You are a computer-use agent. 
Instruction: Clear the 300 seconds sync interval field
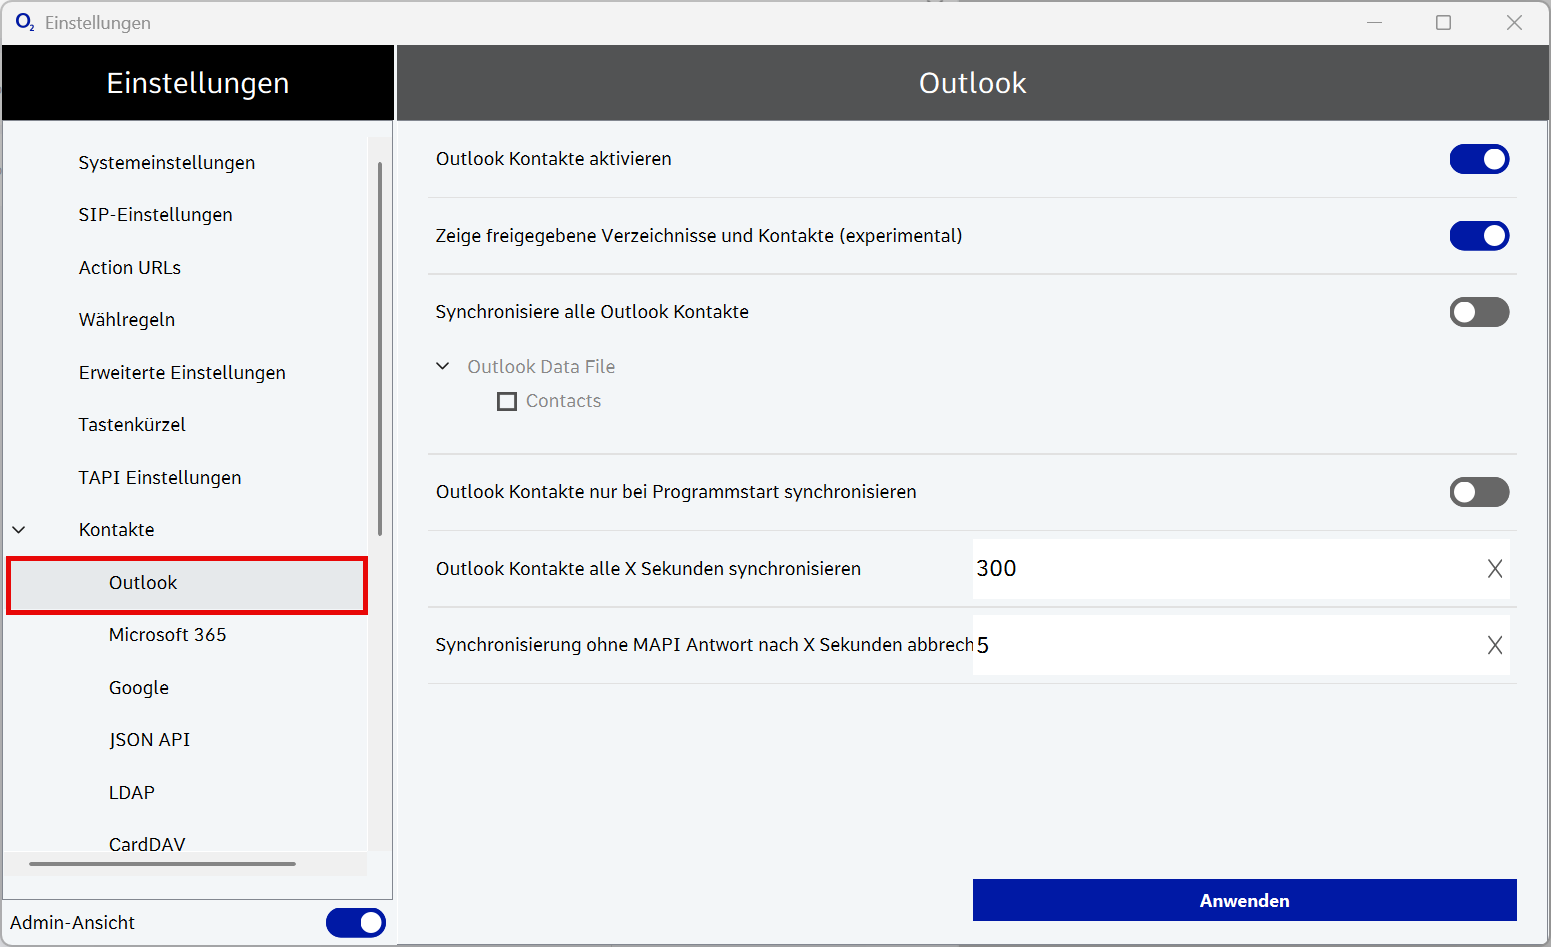point(1494,569)
